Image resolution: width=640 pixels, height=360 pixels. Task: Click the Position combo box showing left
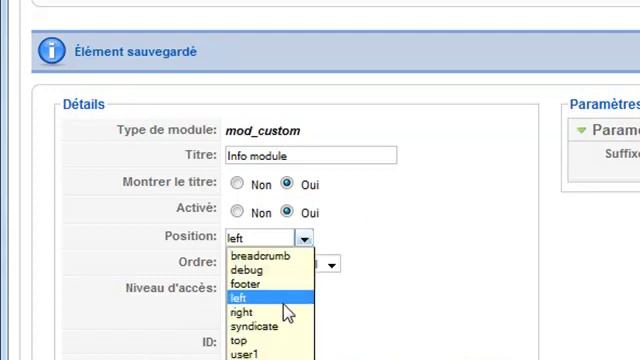[x=269, y=238]
